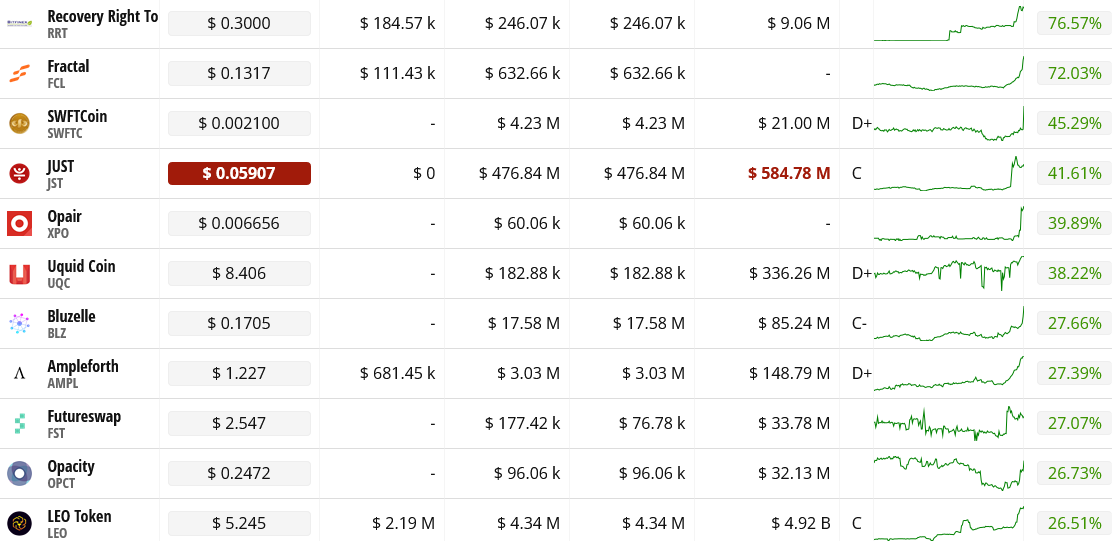Click the highlighted red JUST price $ 0.05907
This screenshot has width=1112, height=541.
[239, 173]
